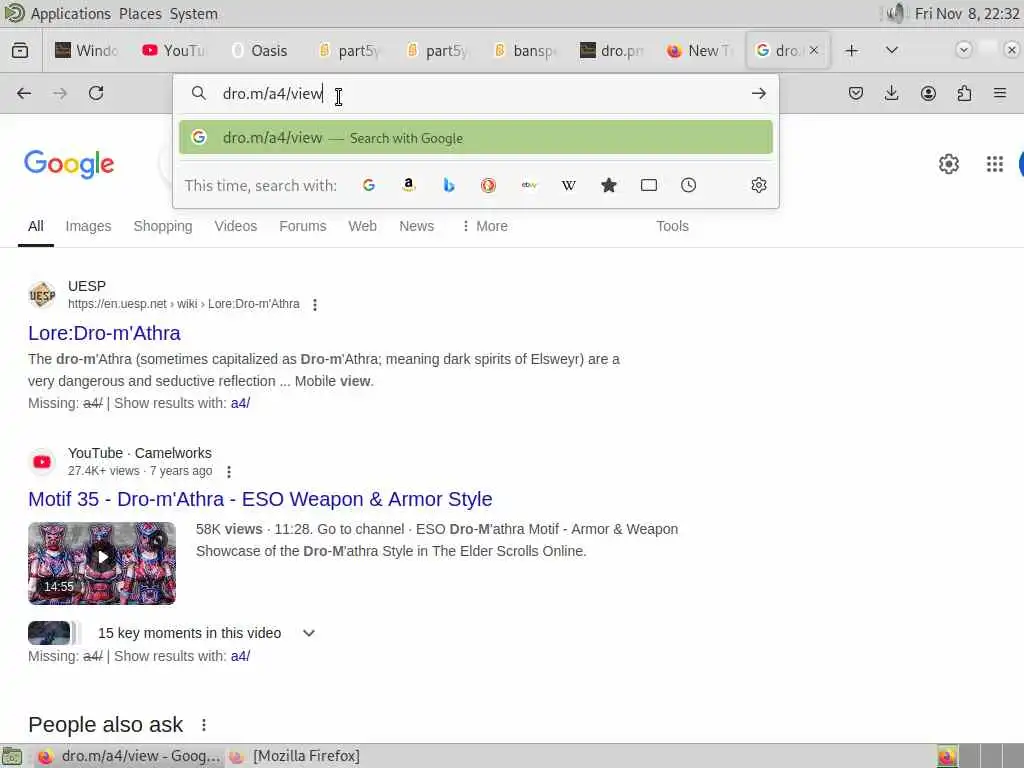The height and width of the screenshot is (768, 1024).
Task: Open More options for UESP result
Action: tap(315, 304)
